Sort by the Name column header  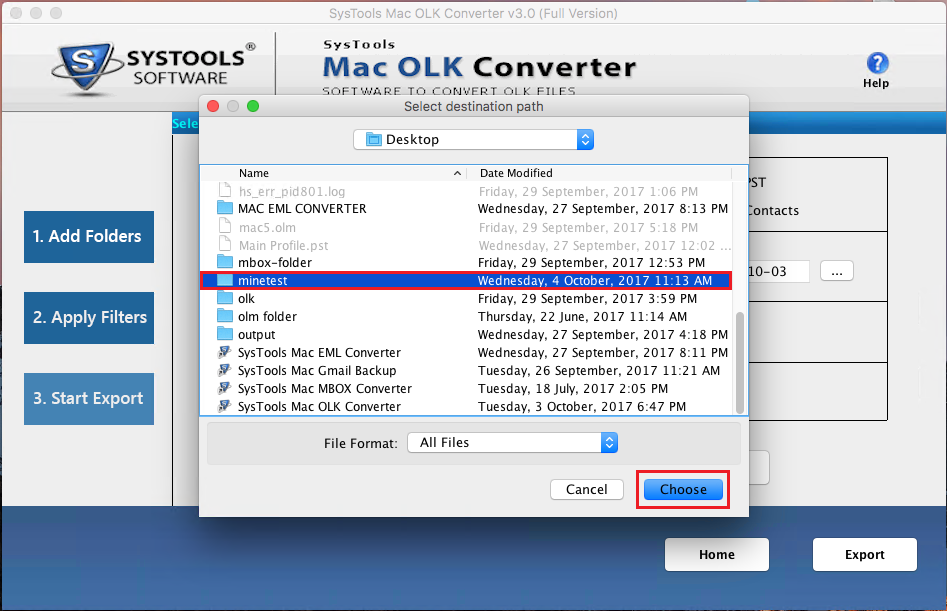[x=253, y=173]
